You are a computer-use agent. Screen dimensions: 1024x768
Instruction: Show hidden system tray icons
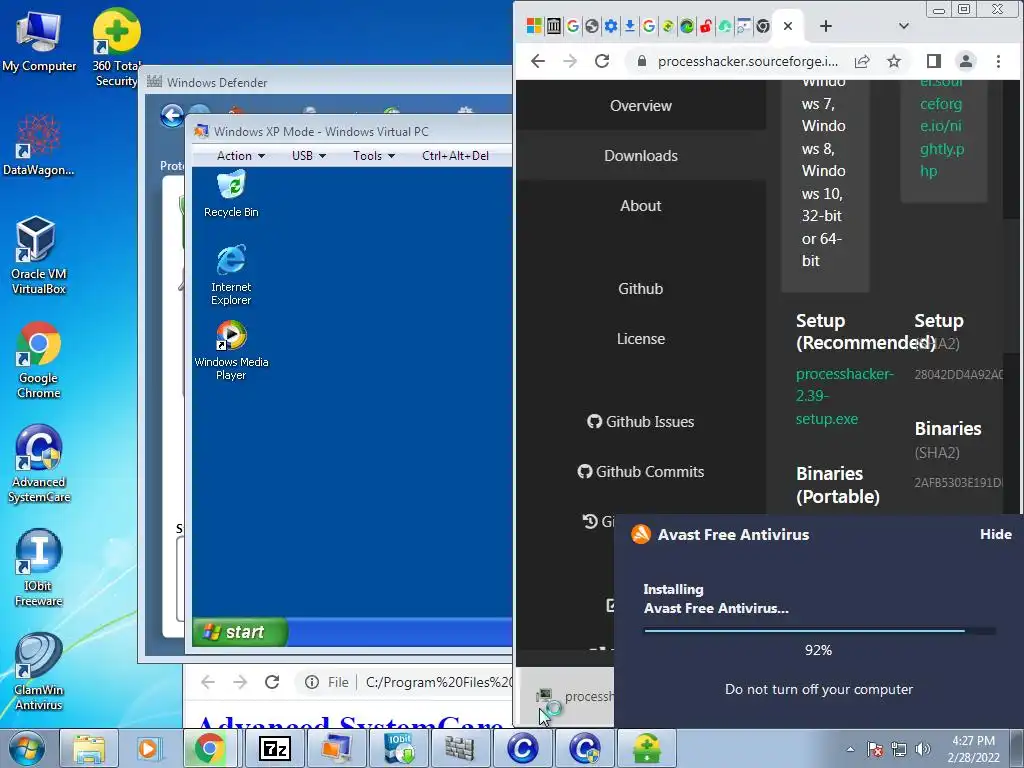(x=850, y=749)
